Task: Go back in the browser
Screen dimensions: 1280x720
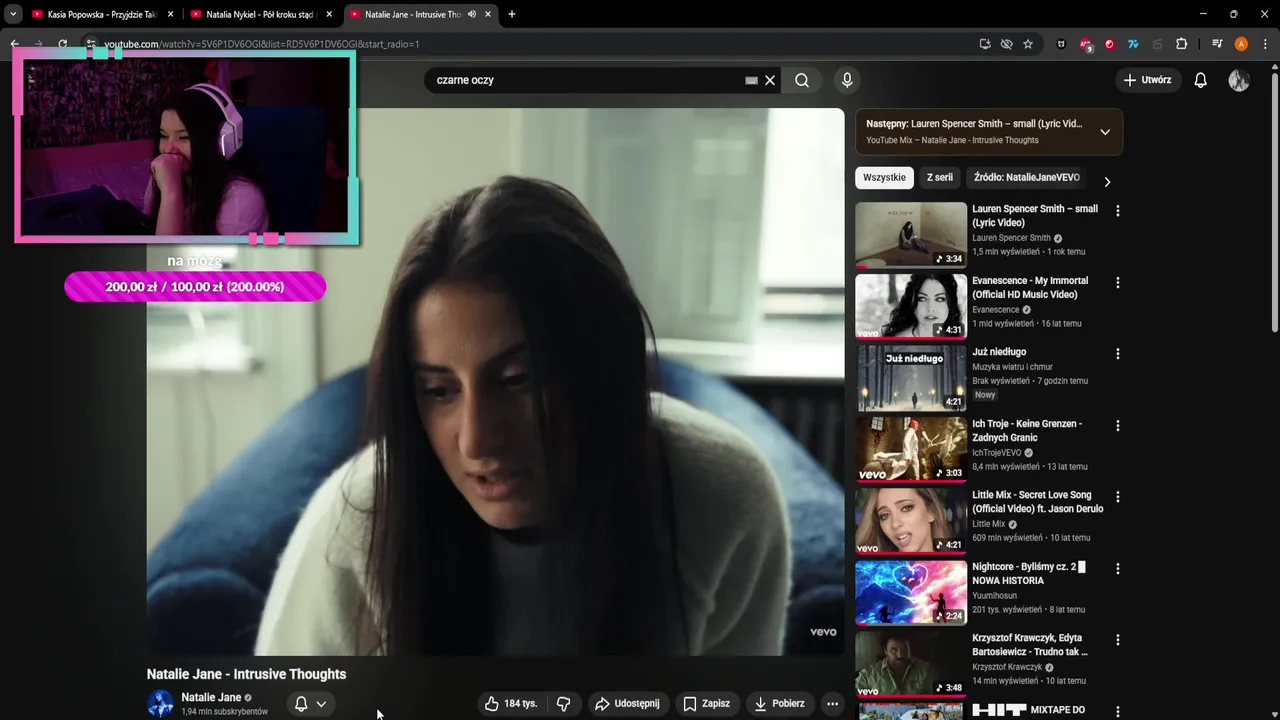Action: [x=14, y=44]
